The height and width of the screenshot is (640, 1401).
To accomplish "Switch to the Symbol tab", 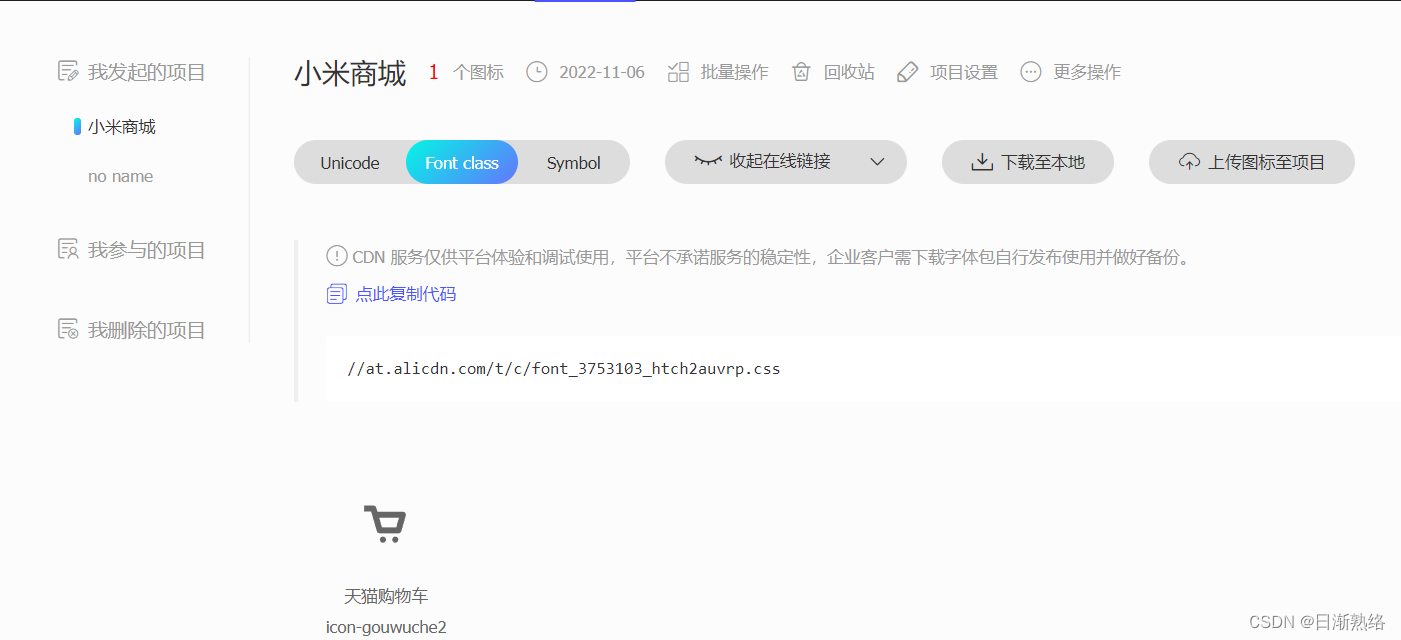I will [574, 163].
